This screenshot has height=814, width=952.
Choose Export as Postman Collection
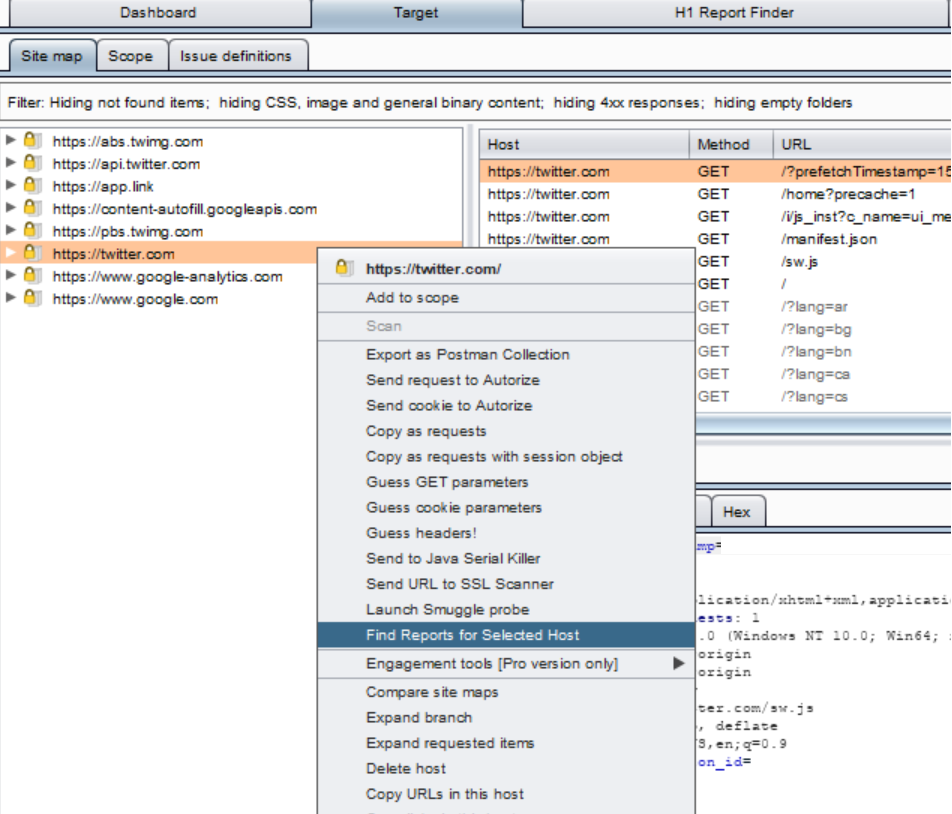pos(506,354)
